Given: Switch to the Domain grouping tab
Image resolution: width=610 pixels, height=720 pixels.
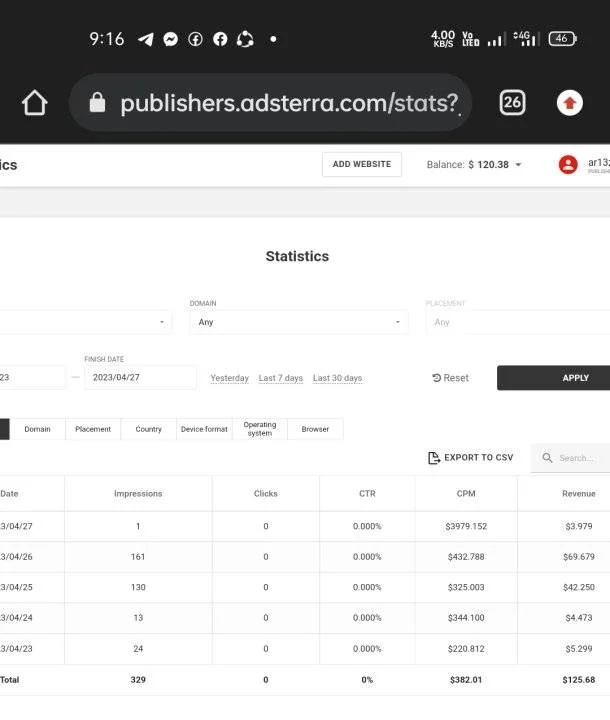Looking at the screenshot, I should [x=38, y=429].
